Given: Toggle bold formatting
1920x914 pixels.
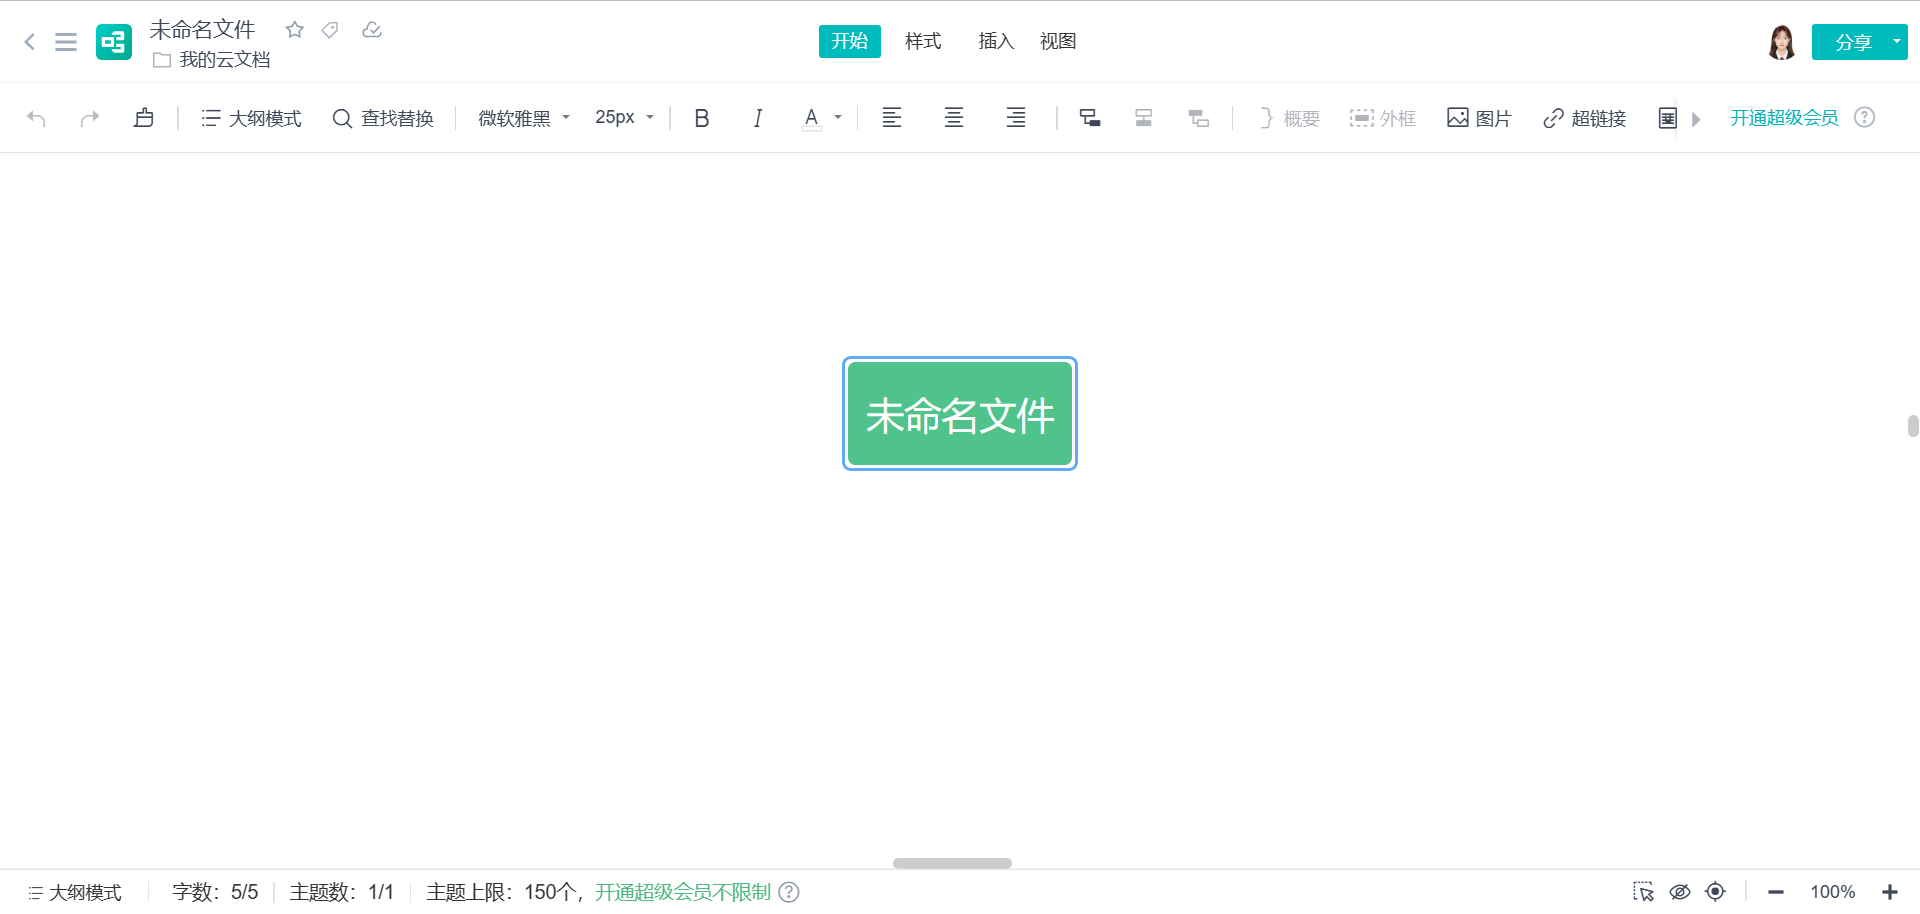Looking at the screenshot, I should (x=702, y=118).
